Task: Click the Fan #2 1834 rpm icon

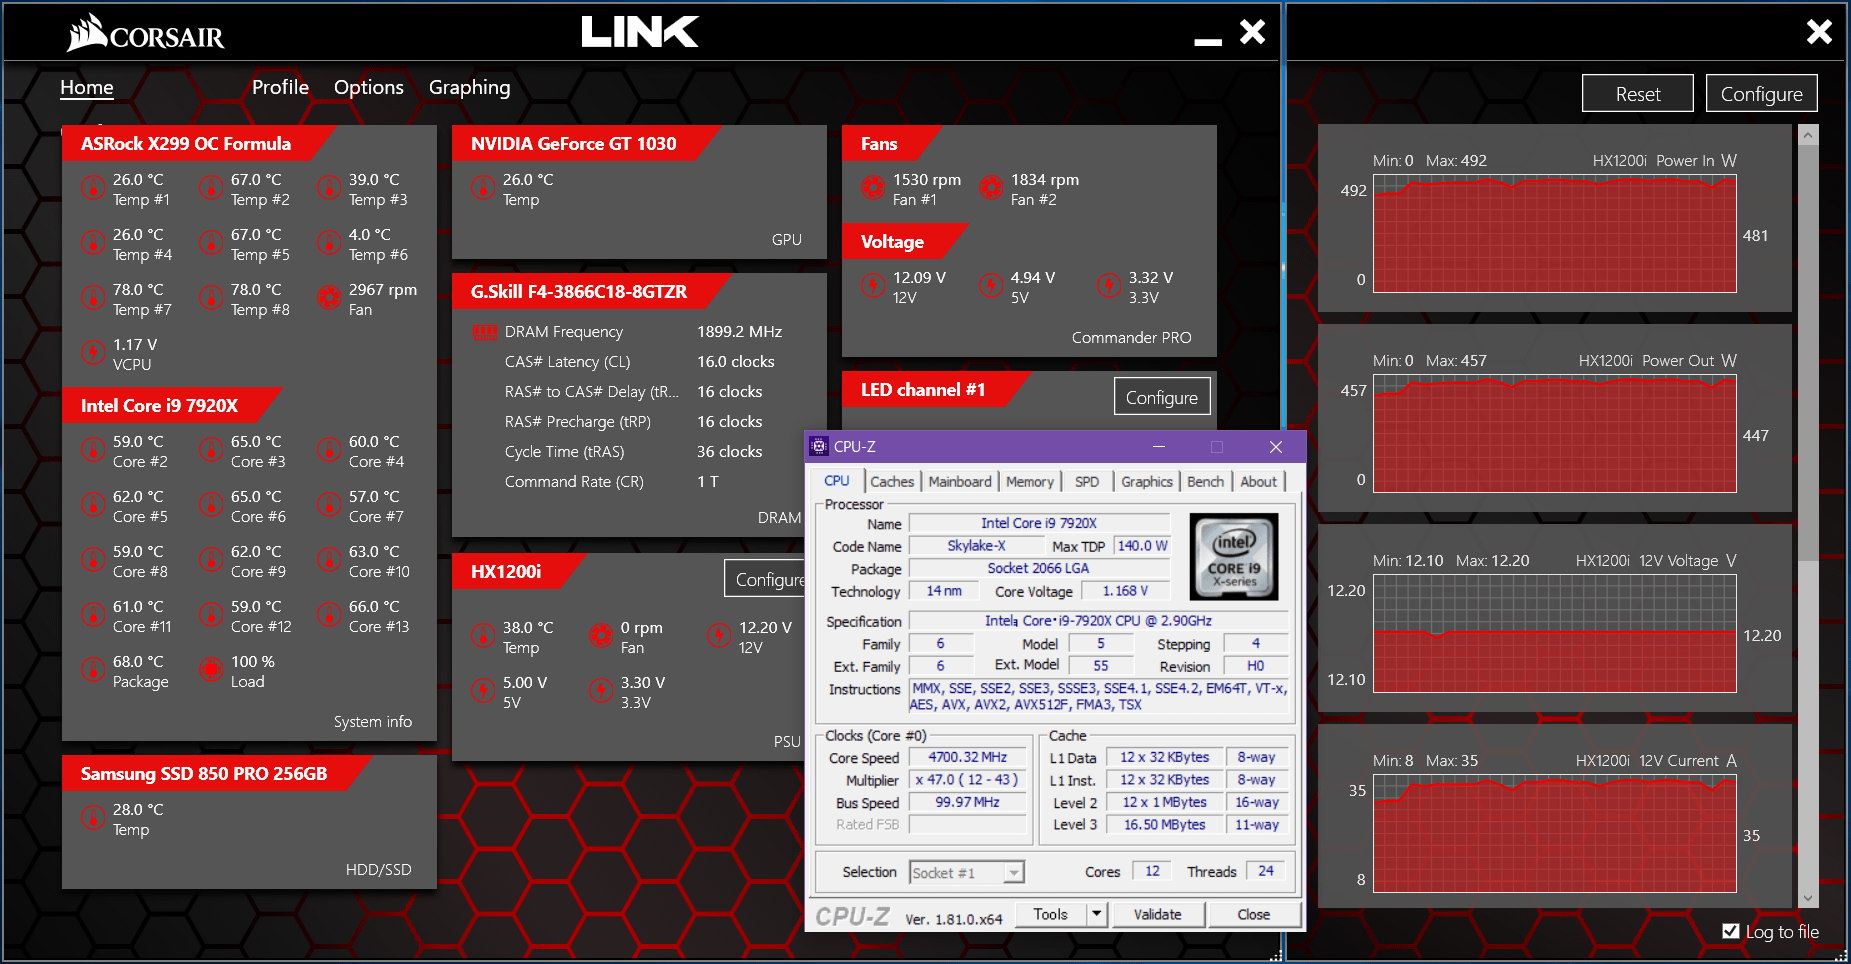Action: 991,187
